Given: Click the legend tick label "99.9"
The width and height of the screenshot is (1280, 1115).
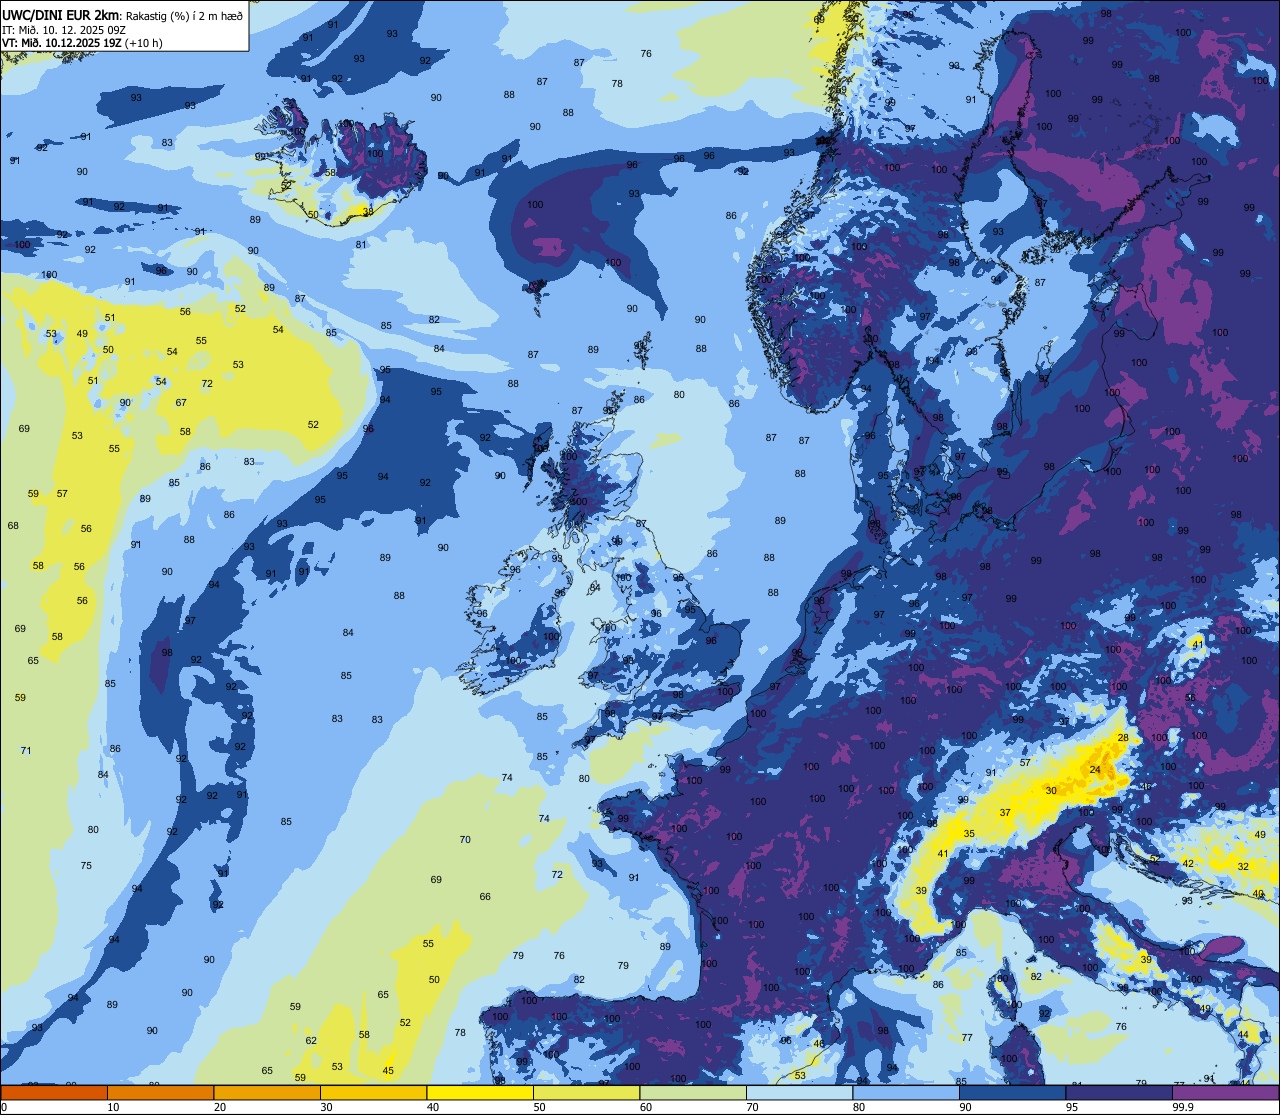Looking at the screenshot, I should pyautogui.click(x=1183, y=1107).
